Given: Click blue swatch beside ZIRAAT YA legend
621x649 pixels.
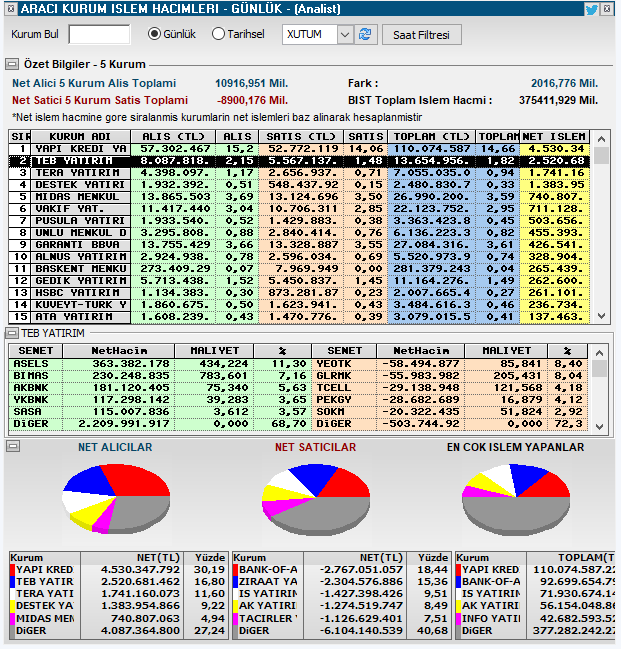Looking at the screenshot, I should pyautogui.click(x=236, y=582).
